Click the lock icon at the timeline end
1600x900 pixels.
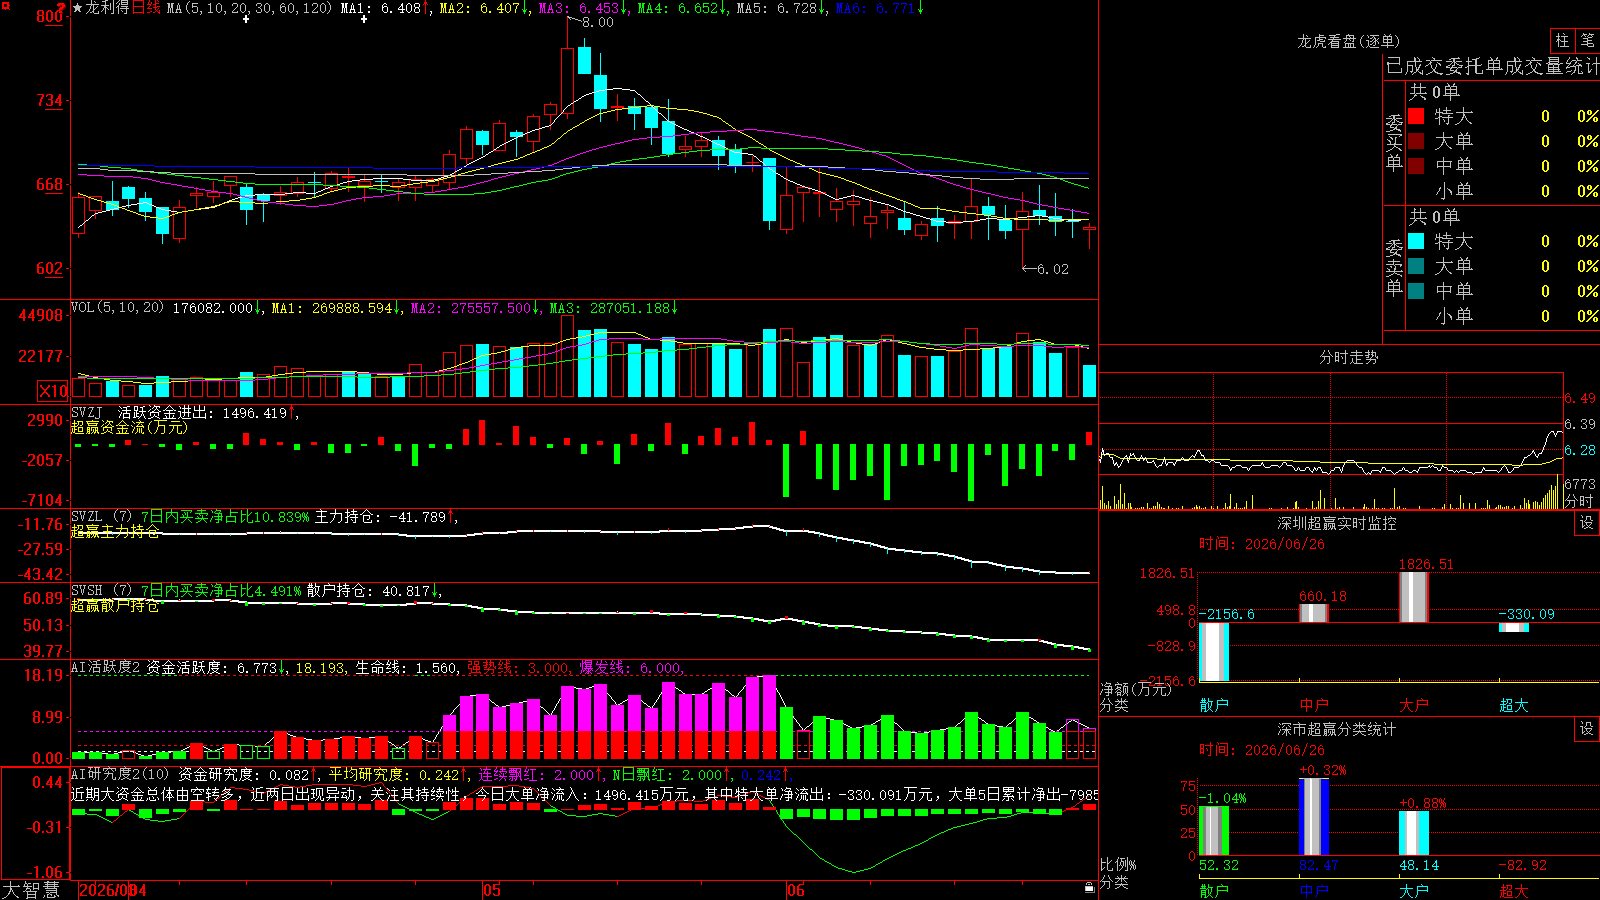[1090, 887]
